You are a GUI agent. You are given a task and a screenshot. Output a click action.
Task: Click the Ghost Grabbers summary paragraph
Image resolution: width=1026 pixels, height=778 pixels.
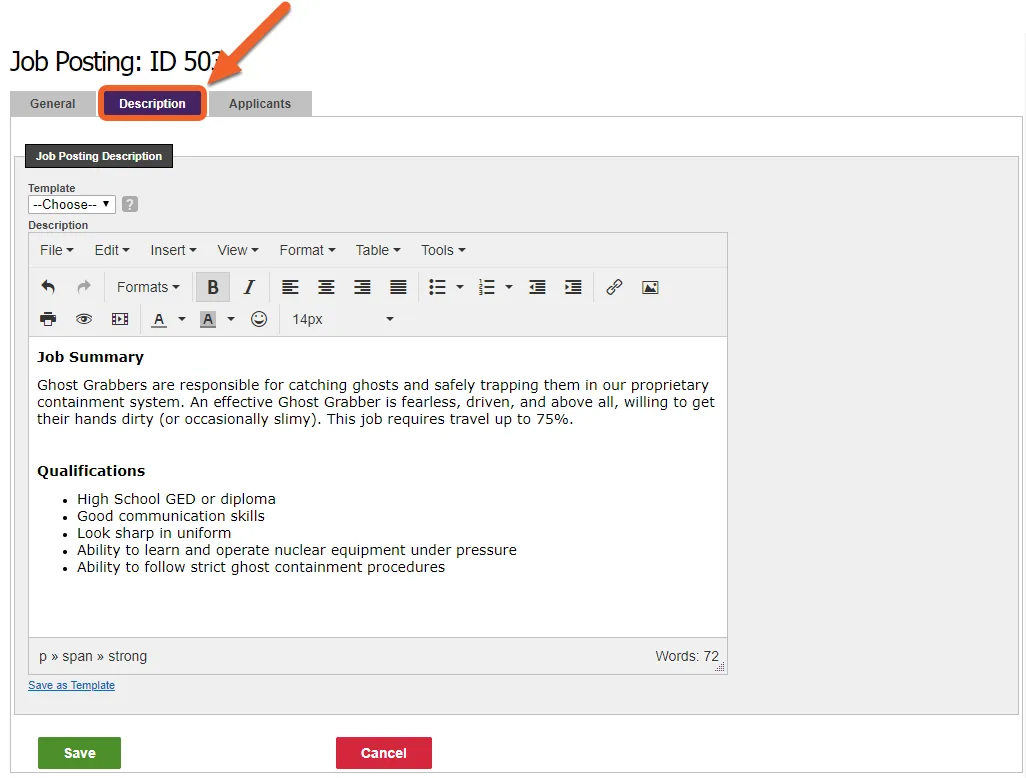coord(376,402)
